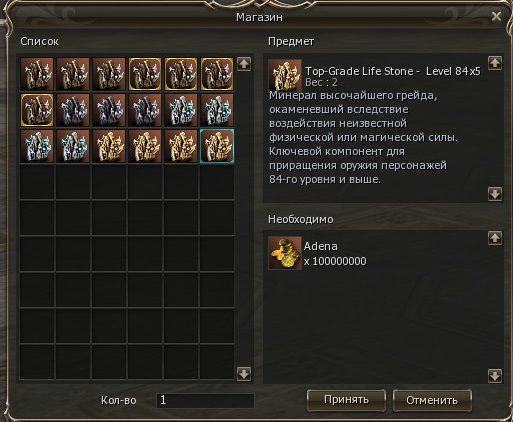Move the item list up with its arrow
Screen dimensions: 513x422
coord(244,64)
